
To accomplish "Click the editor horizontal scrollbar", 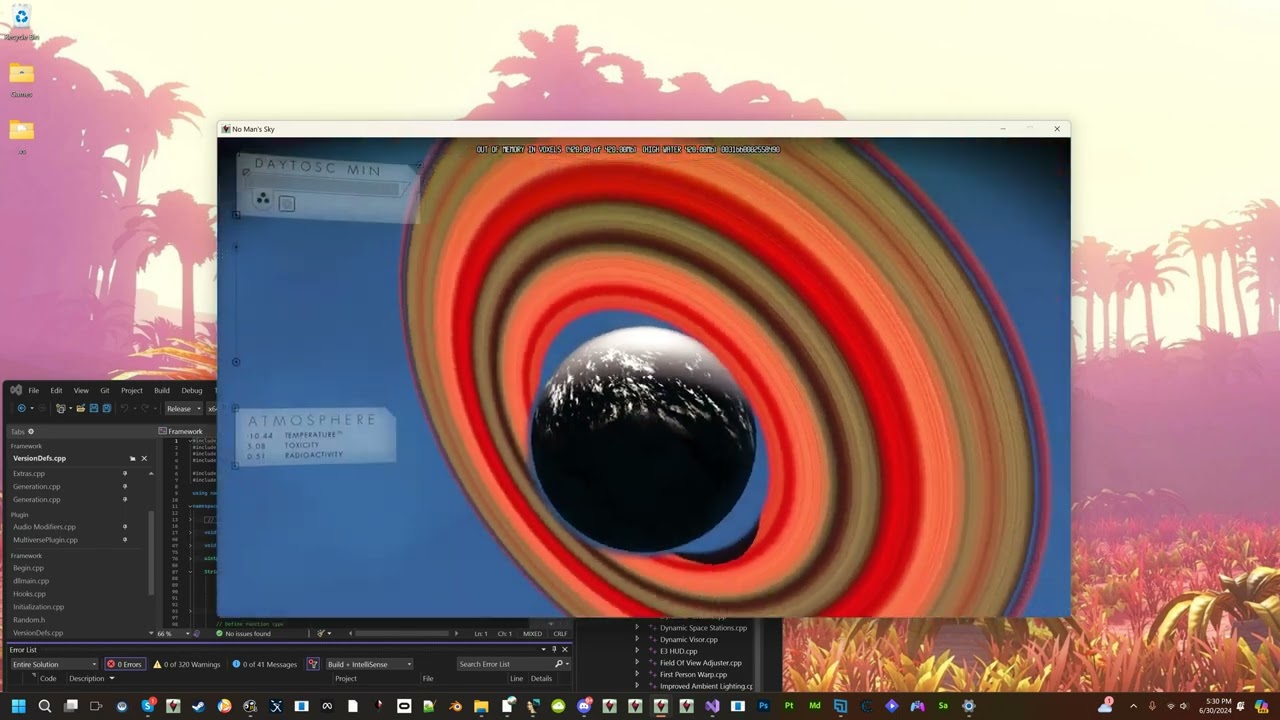I will [403, 633].
